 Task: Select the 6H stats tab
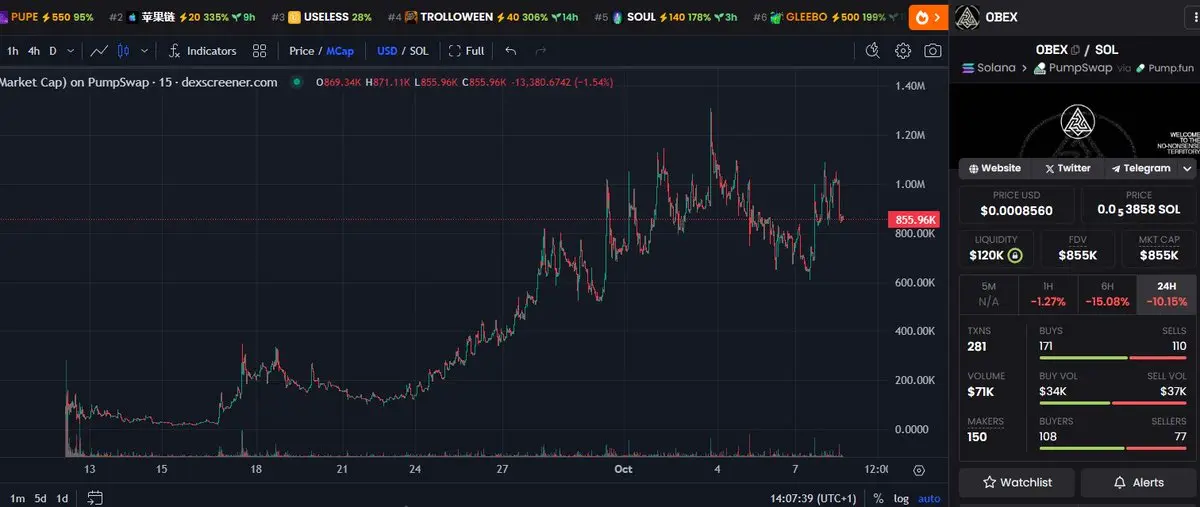[x=1107, y=293]
